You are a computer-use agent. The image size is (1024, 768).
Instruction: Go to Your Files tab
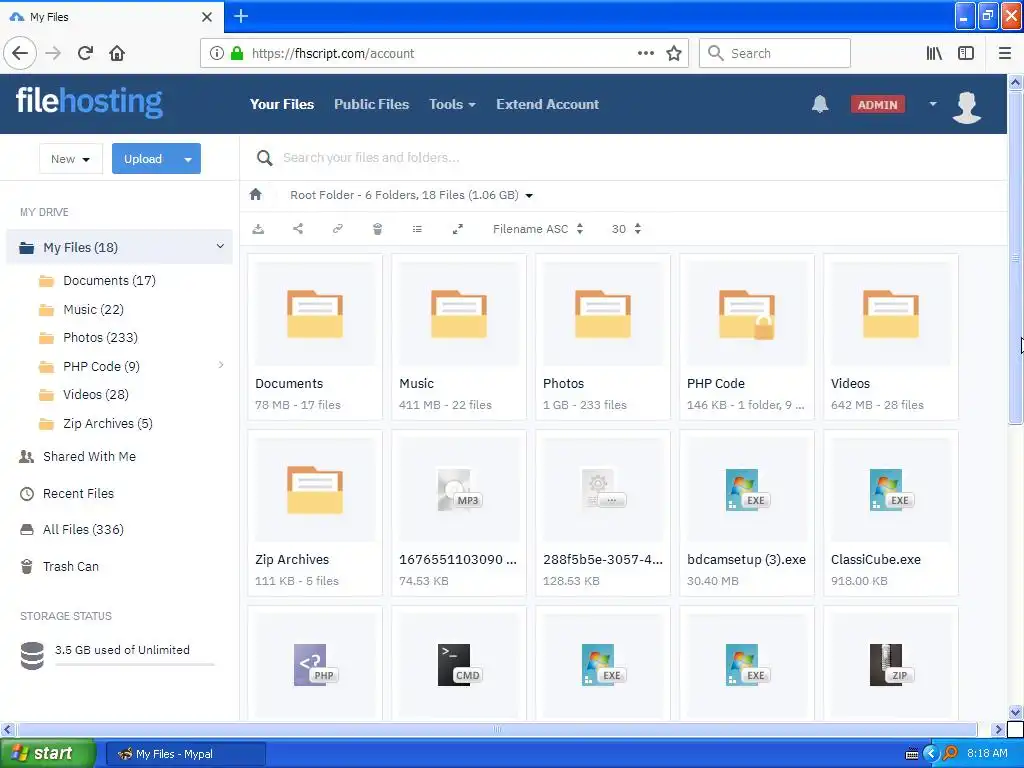(x=282, y=104)
